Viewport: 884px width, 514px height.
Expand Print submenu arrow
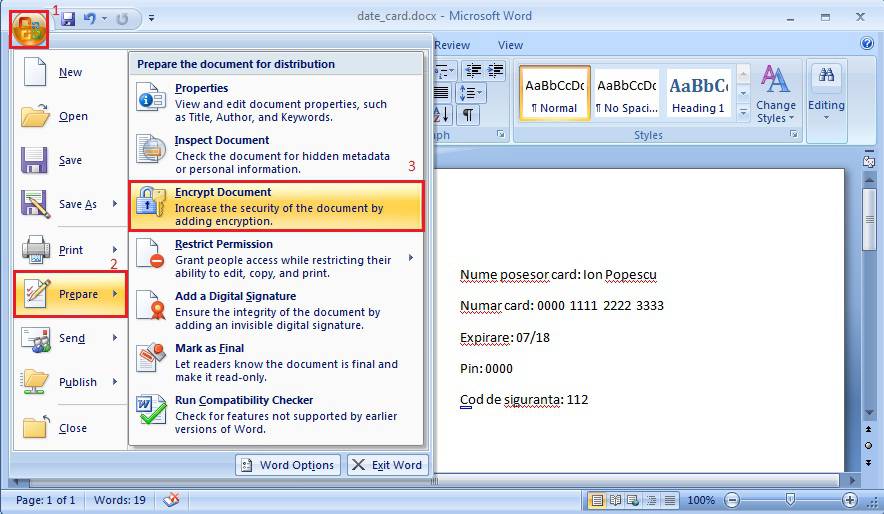pos(115,249)
